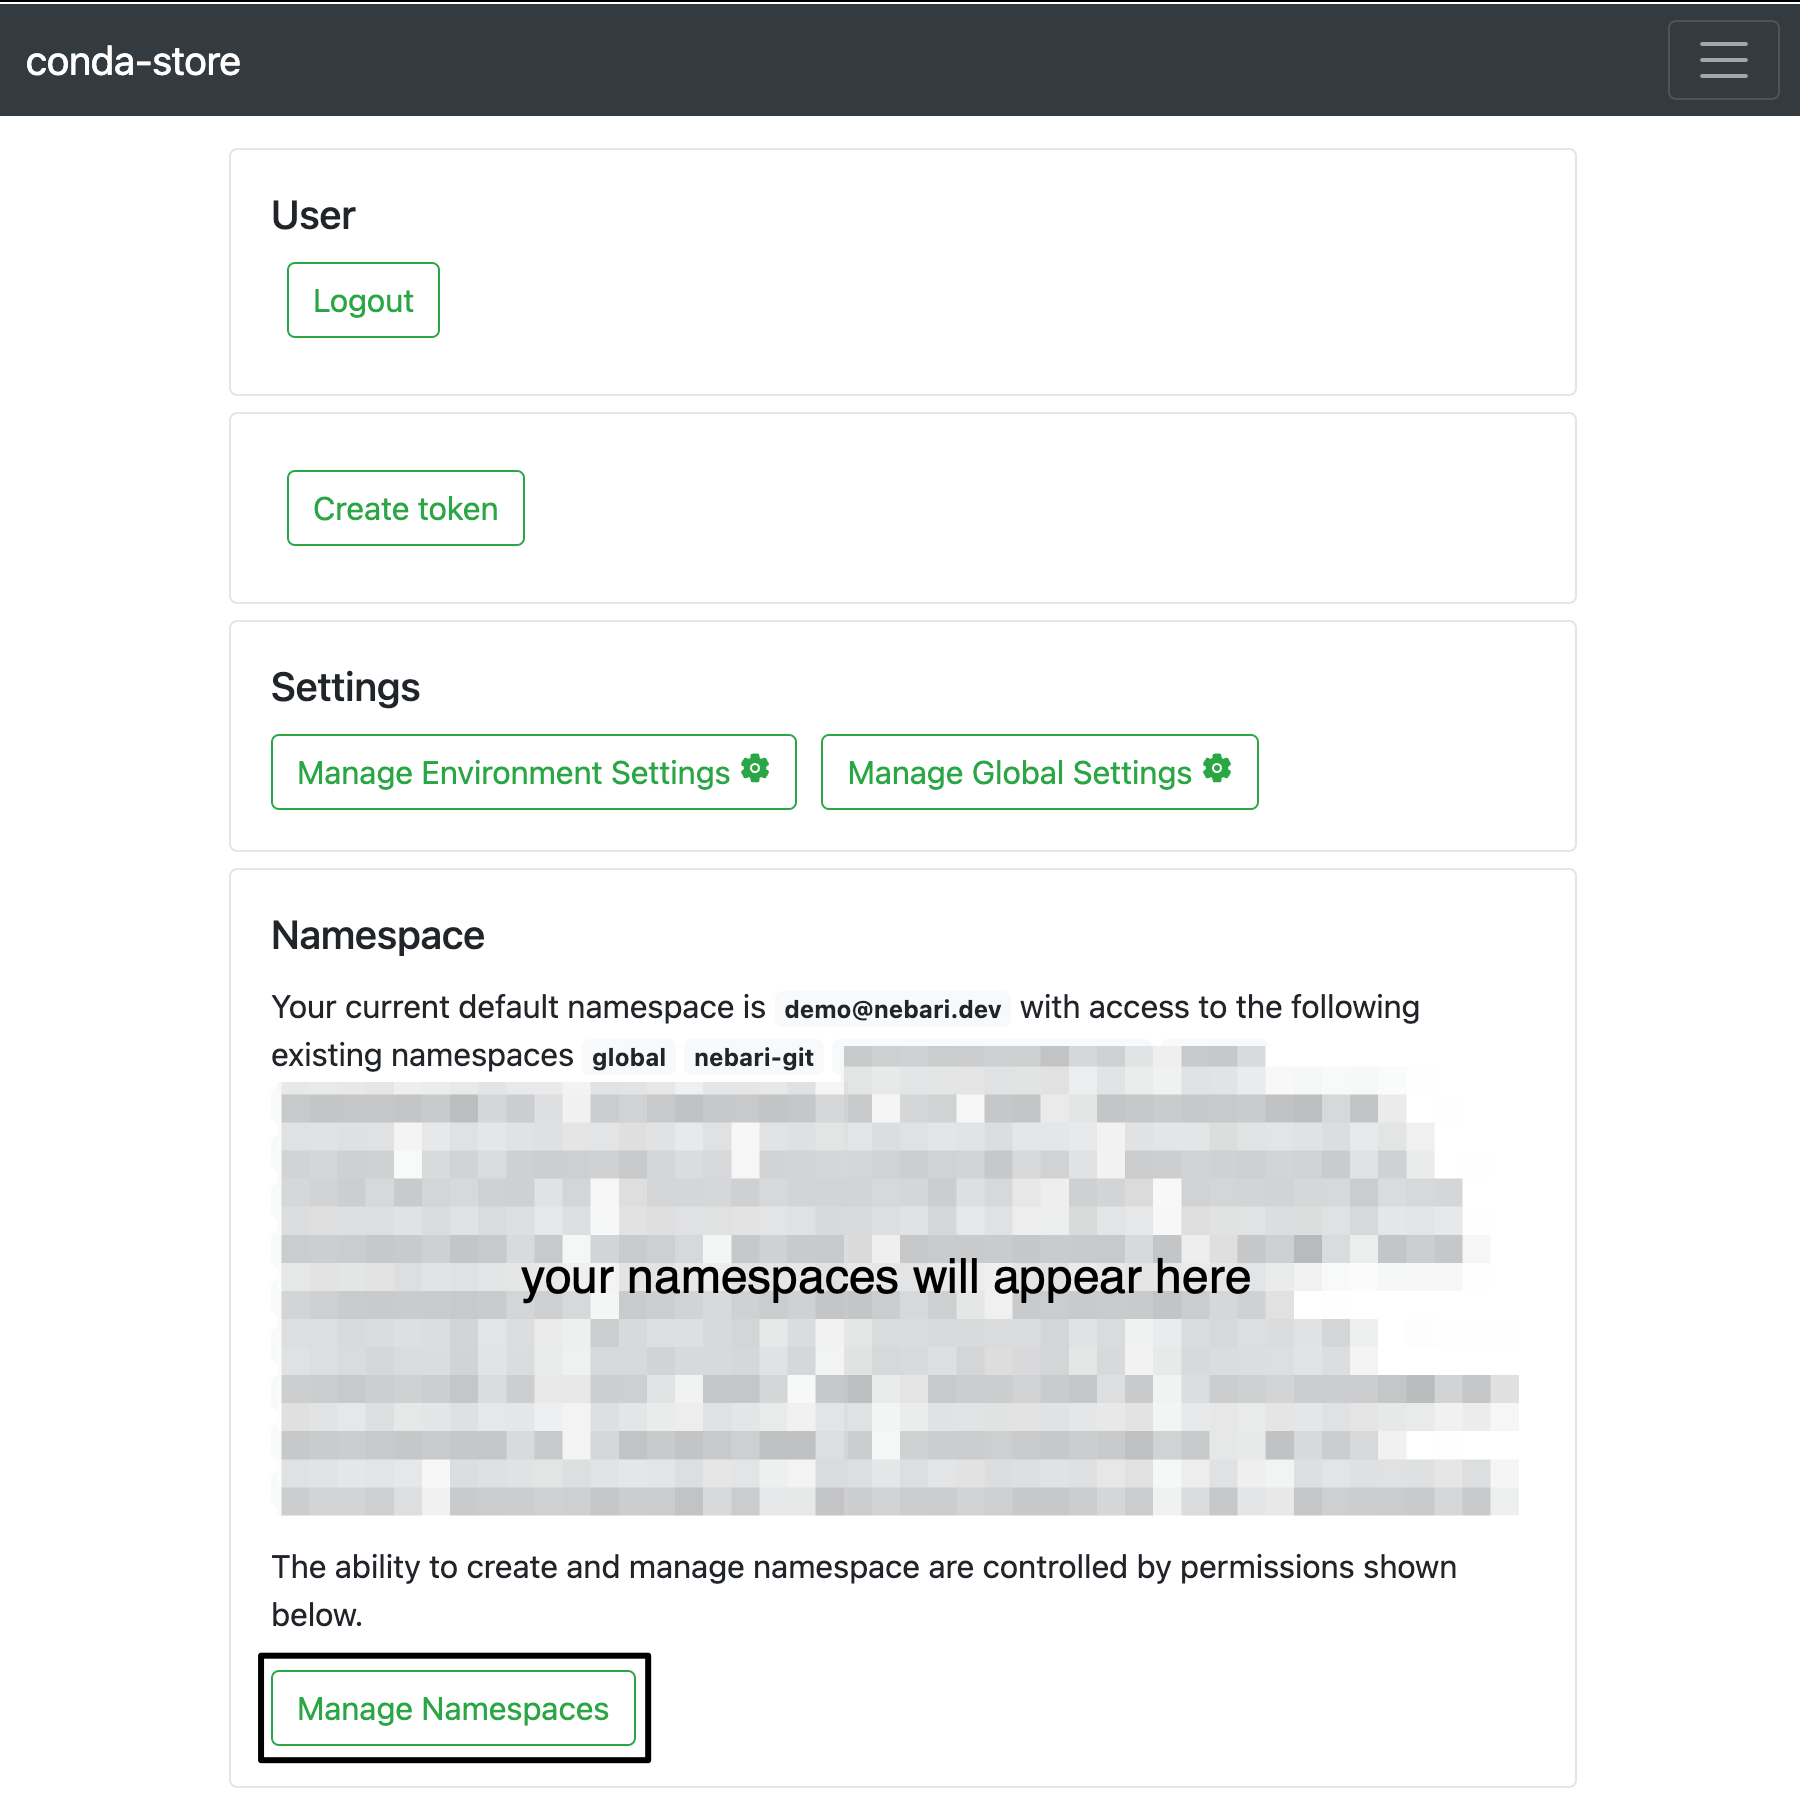Go to the conda-store home link
This screenshot has height=1796, width=1800.
[x=133, y=62]
